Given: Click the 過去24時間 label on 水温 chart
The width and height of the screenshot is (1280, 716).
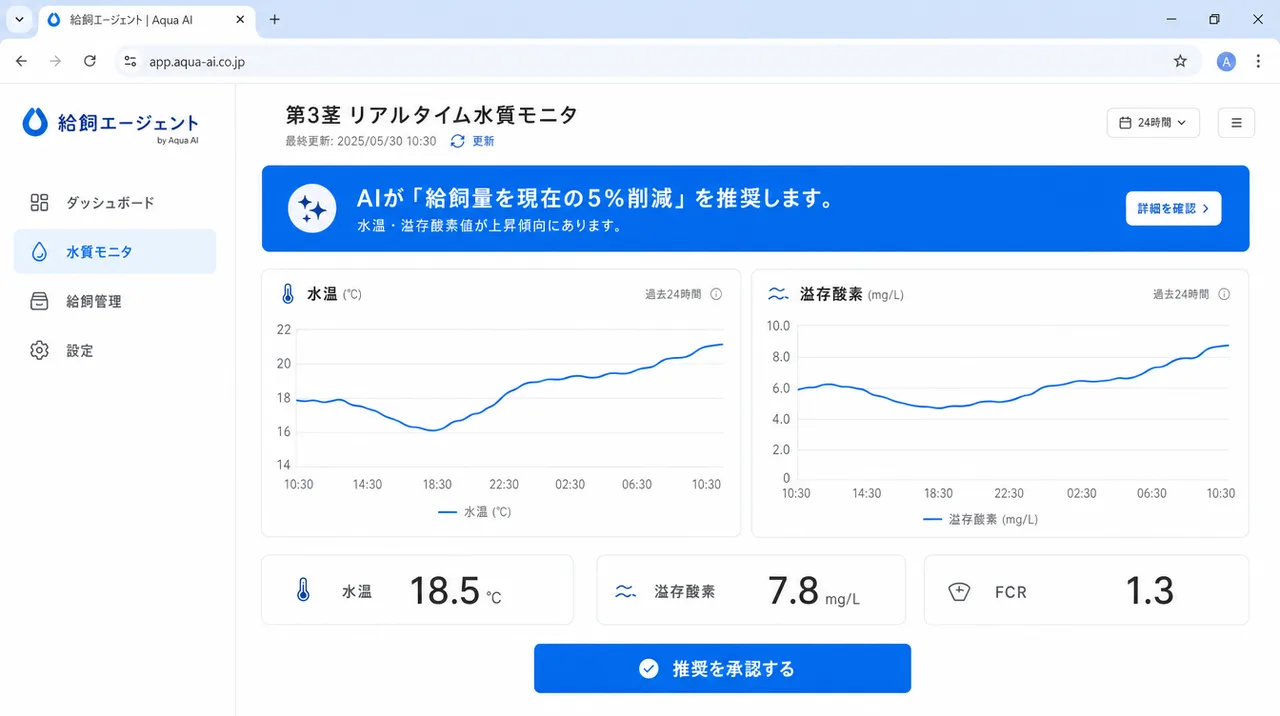Looking at the screenshot, I should (x=673, y=294).
